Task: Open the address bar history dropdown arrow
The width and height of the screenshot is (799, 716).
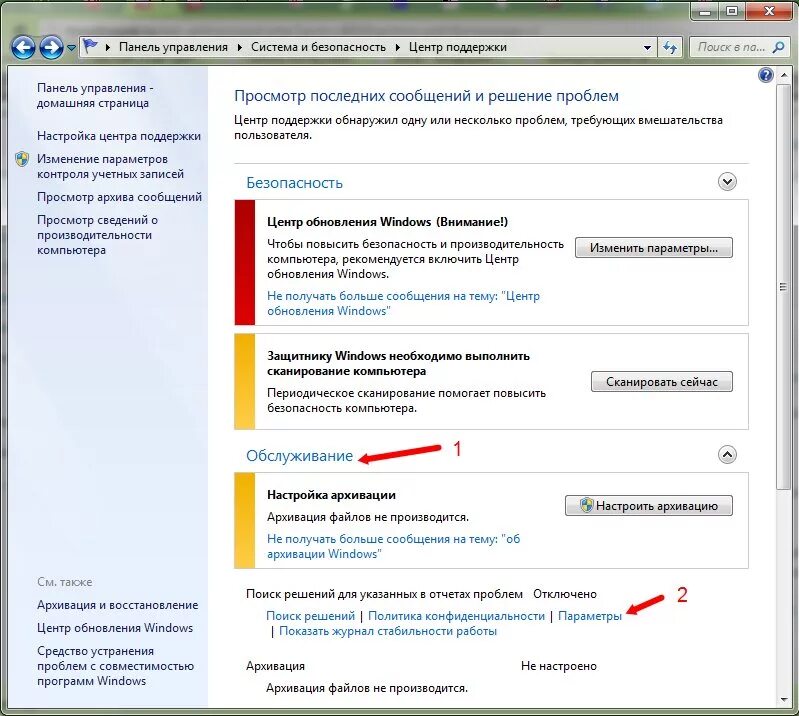Action: tap(647, 47)
